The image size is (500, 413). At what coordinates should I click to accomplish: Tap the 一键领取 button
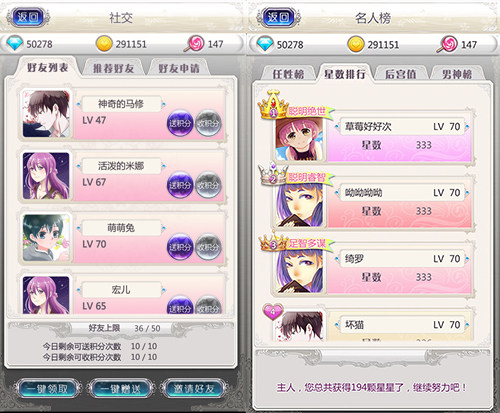pyautogui.click(x=47, y=389)
